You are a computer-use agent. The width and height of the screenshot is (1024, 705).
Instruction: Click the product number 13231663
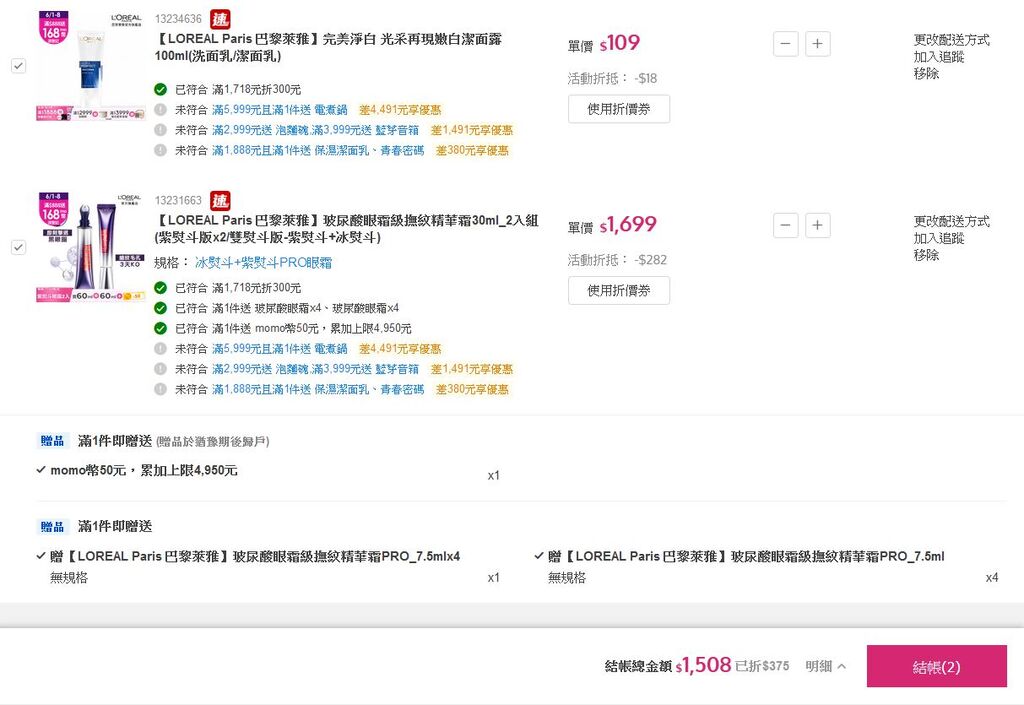tap(178, 200)
